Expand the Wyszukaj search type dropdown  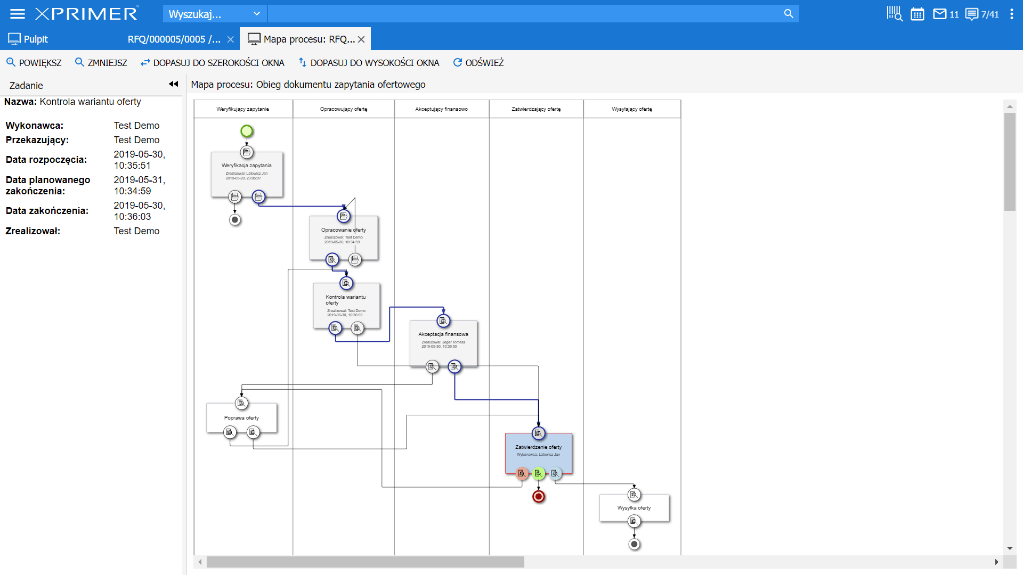point(256,14)
